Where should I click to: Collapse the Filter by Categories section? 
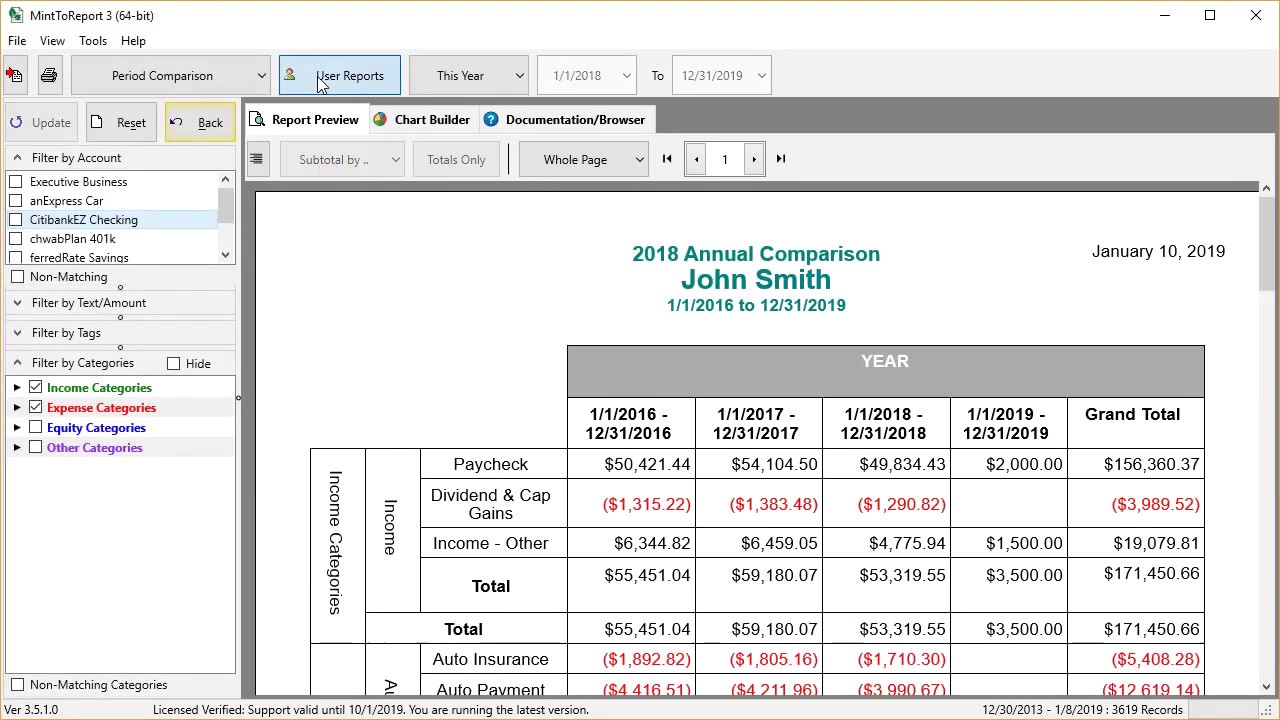pyautogui.click(x=17, y=363)
